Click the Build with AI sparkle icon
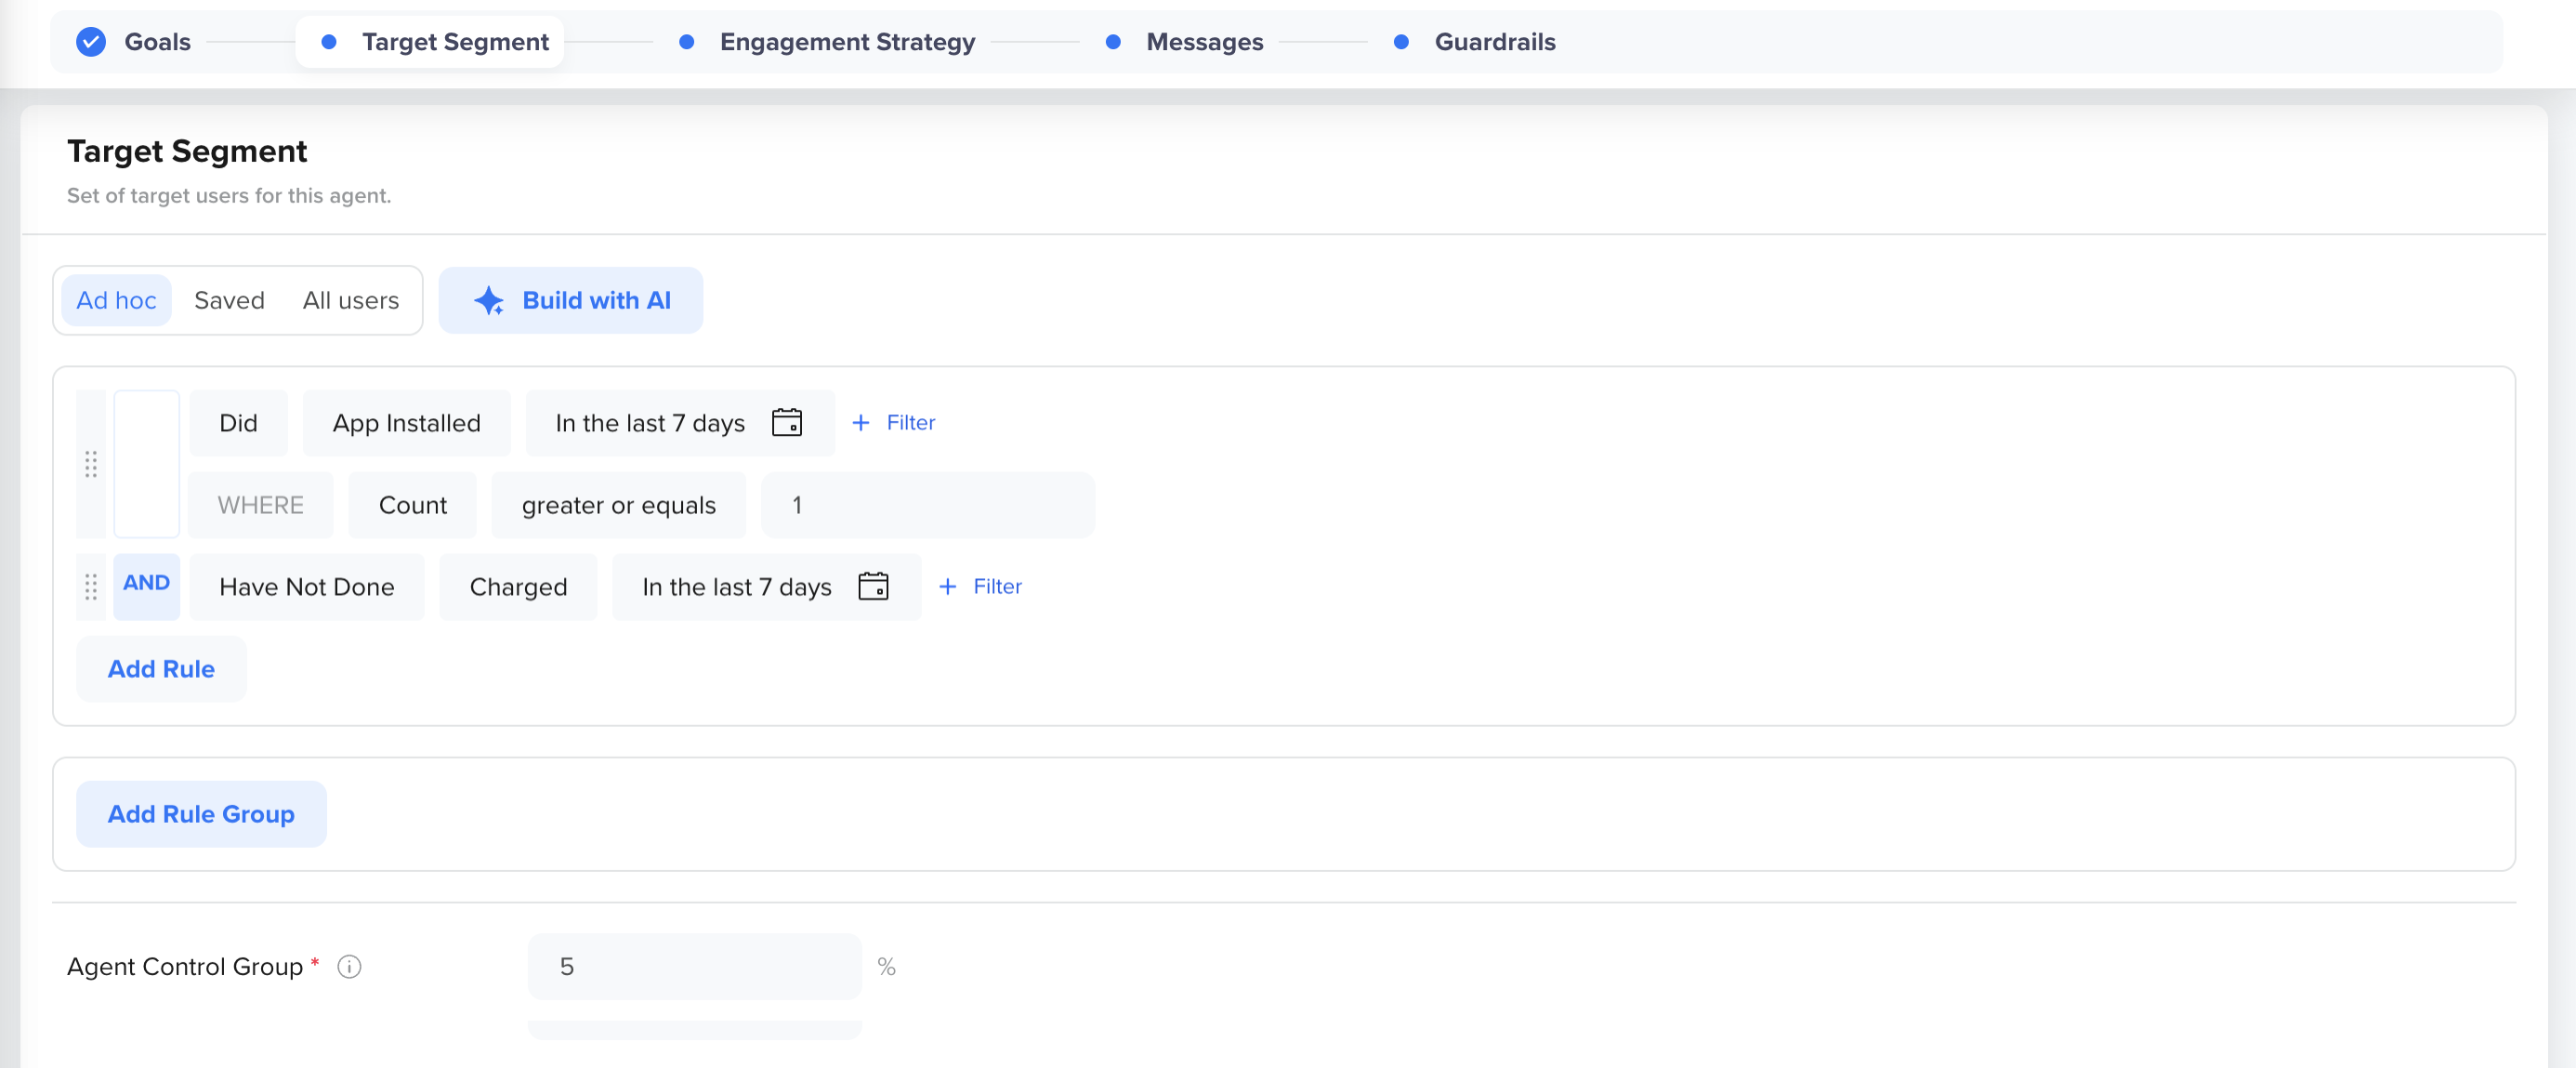The height and width of the screenshot is (1068, 2576). coord(488,301)
